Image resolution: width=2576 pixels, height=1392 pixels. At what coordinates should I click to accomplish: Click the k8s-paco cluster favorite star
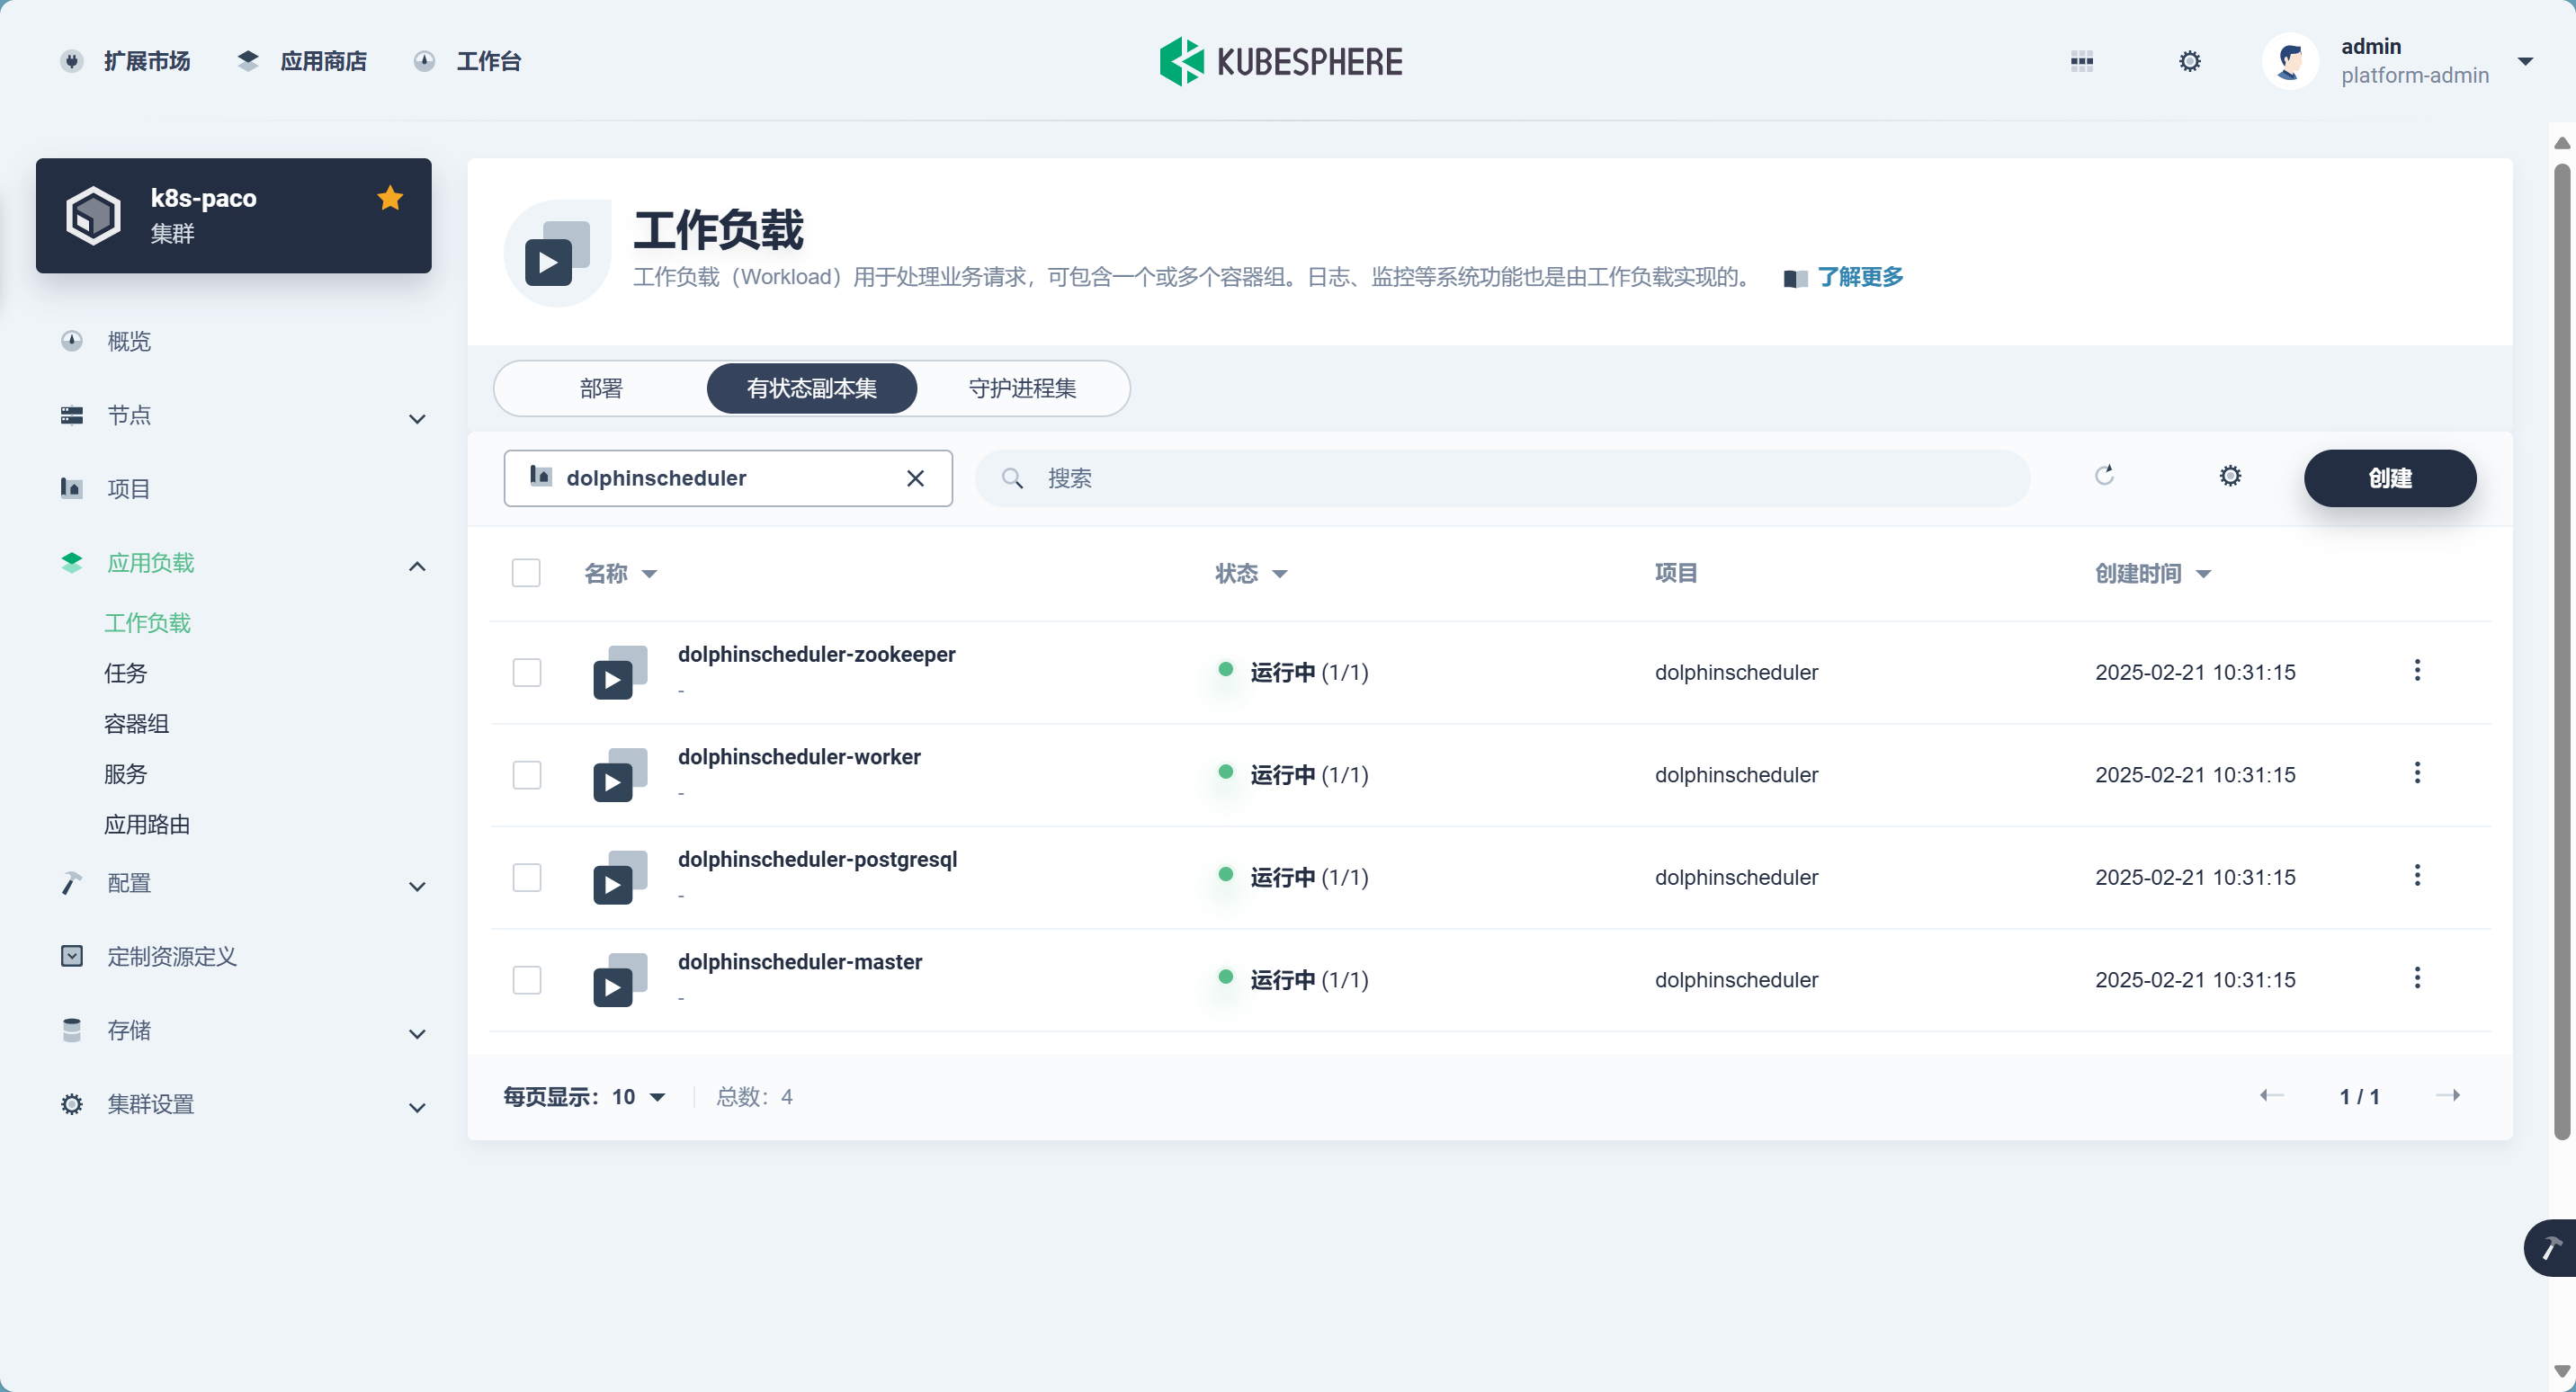pos(390,198)
